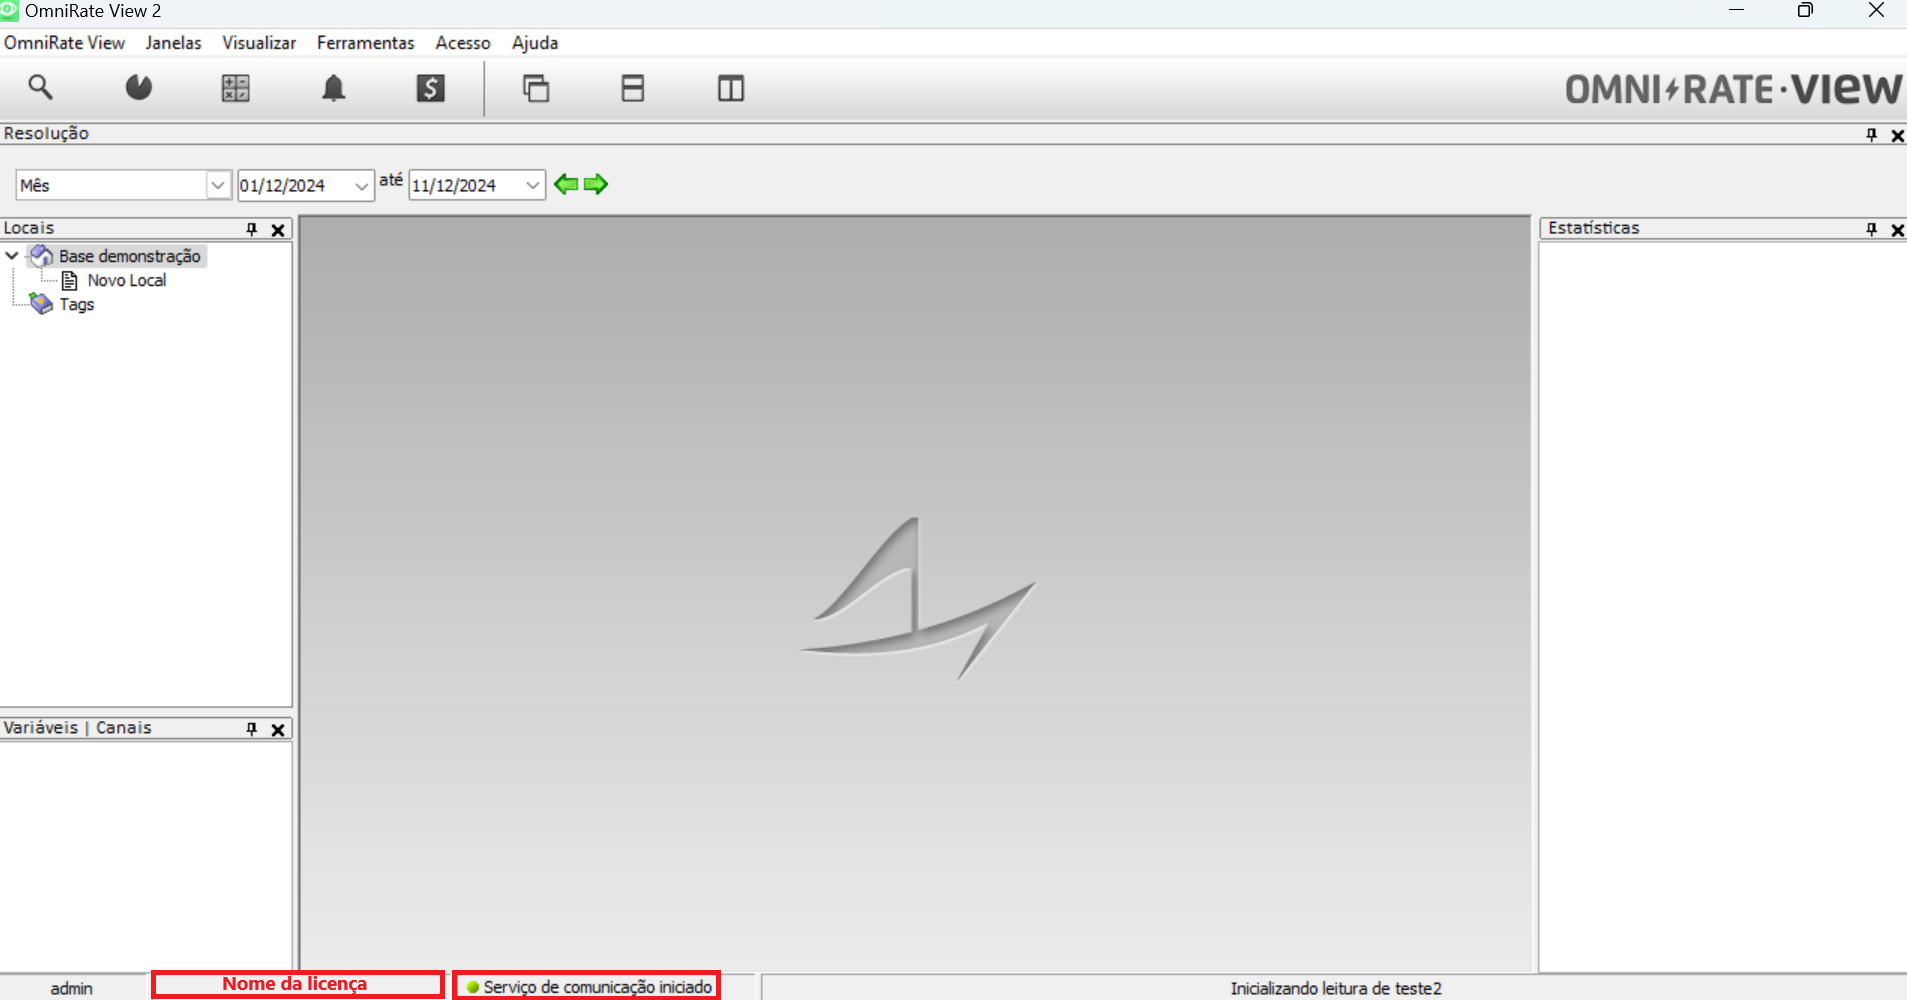Collapse the Base demonstração tree node

[12, 256]
